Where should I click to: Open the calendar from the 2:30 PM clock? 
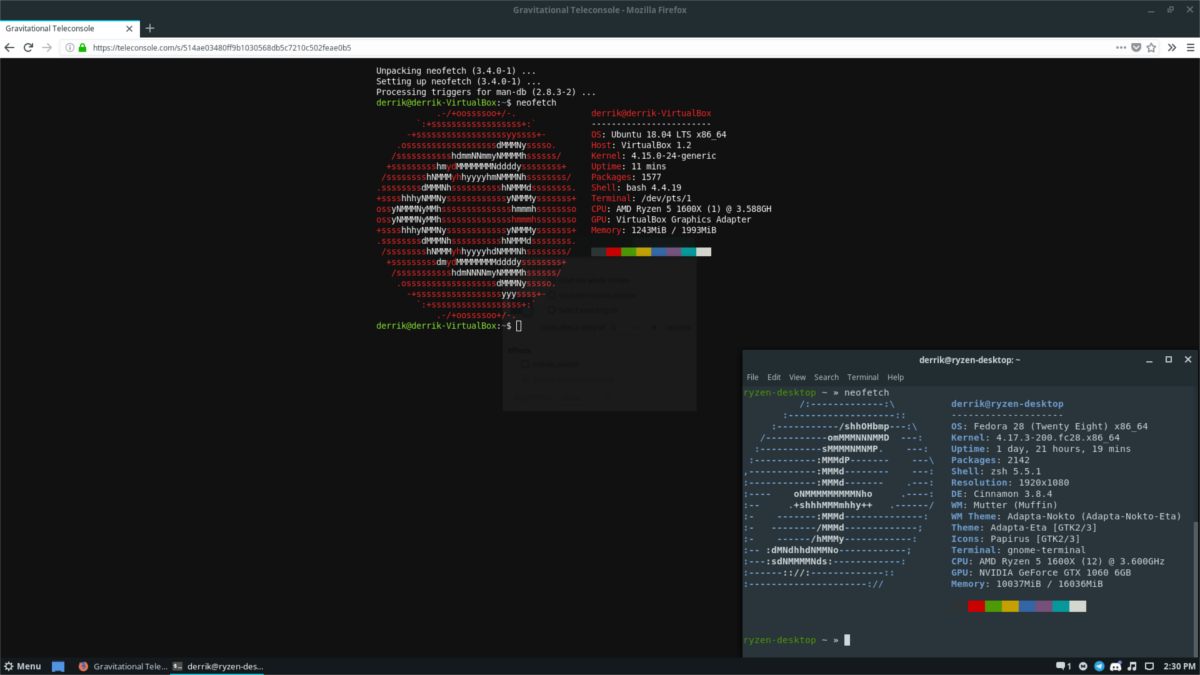click(x=1180, y=666)
